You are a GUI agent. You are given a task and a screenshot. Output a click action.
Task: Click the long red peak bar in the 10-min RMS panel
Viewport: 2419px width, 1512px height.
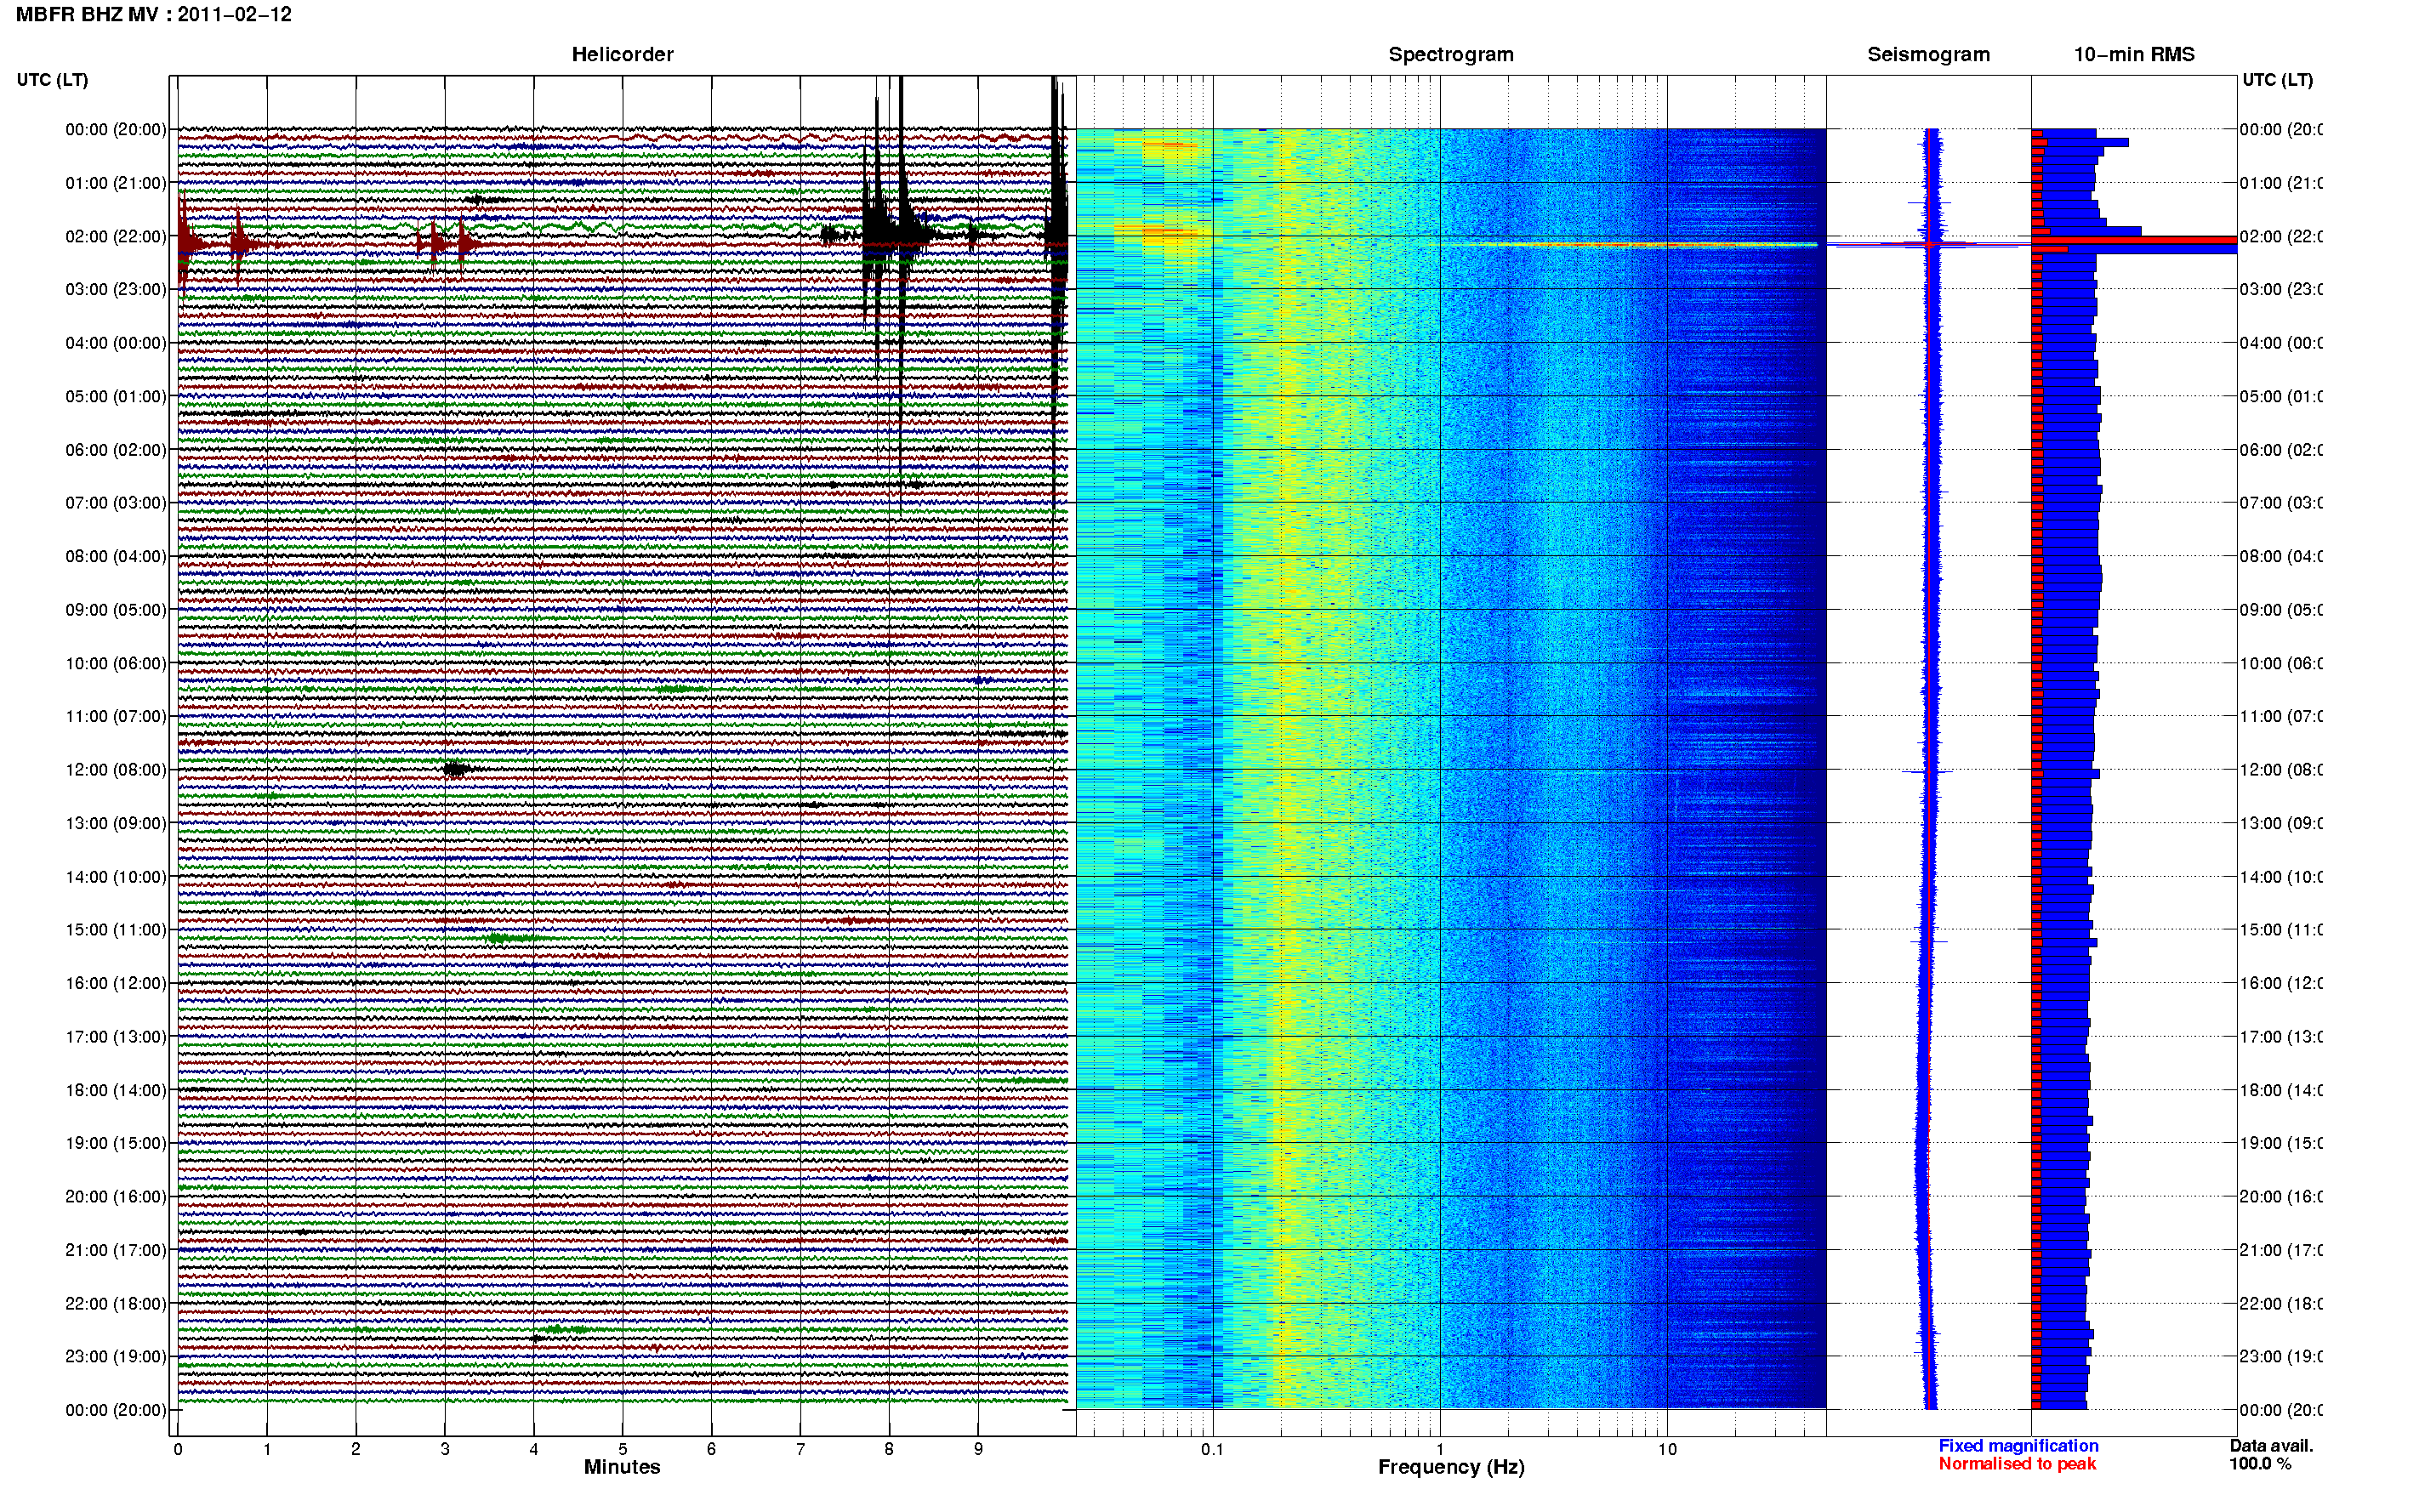(2134, 241)
